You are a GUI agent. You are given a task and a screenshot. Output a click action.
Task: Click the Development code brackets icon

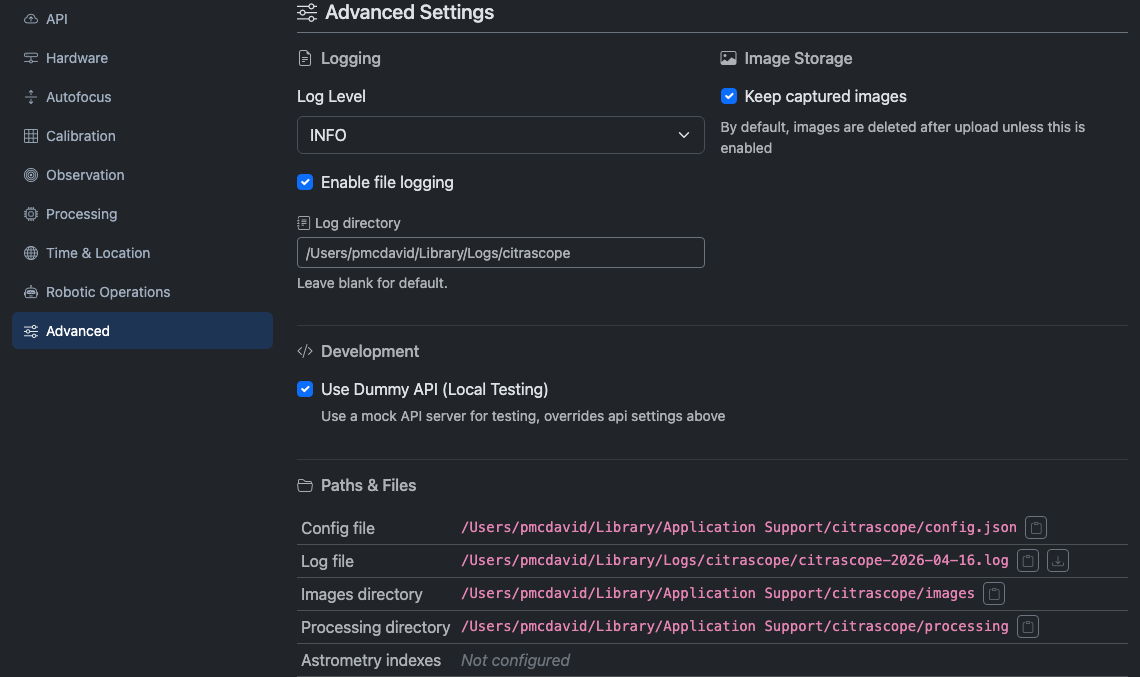pos(305,351)
